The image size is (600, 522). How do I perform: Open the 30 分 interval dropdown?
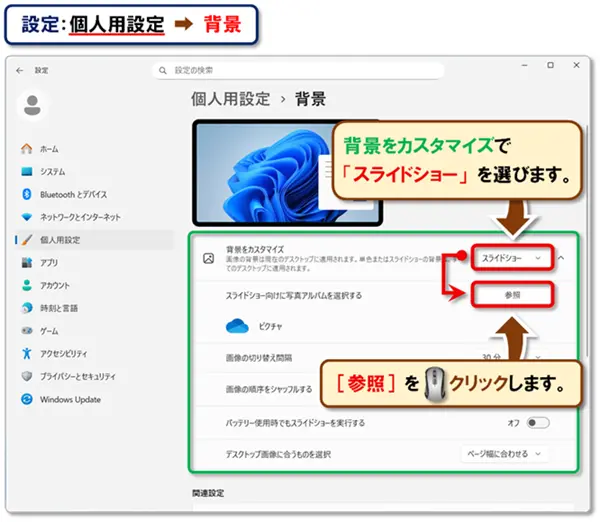(x=511, y=357)
